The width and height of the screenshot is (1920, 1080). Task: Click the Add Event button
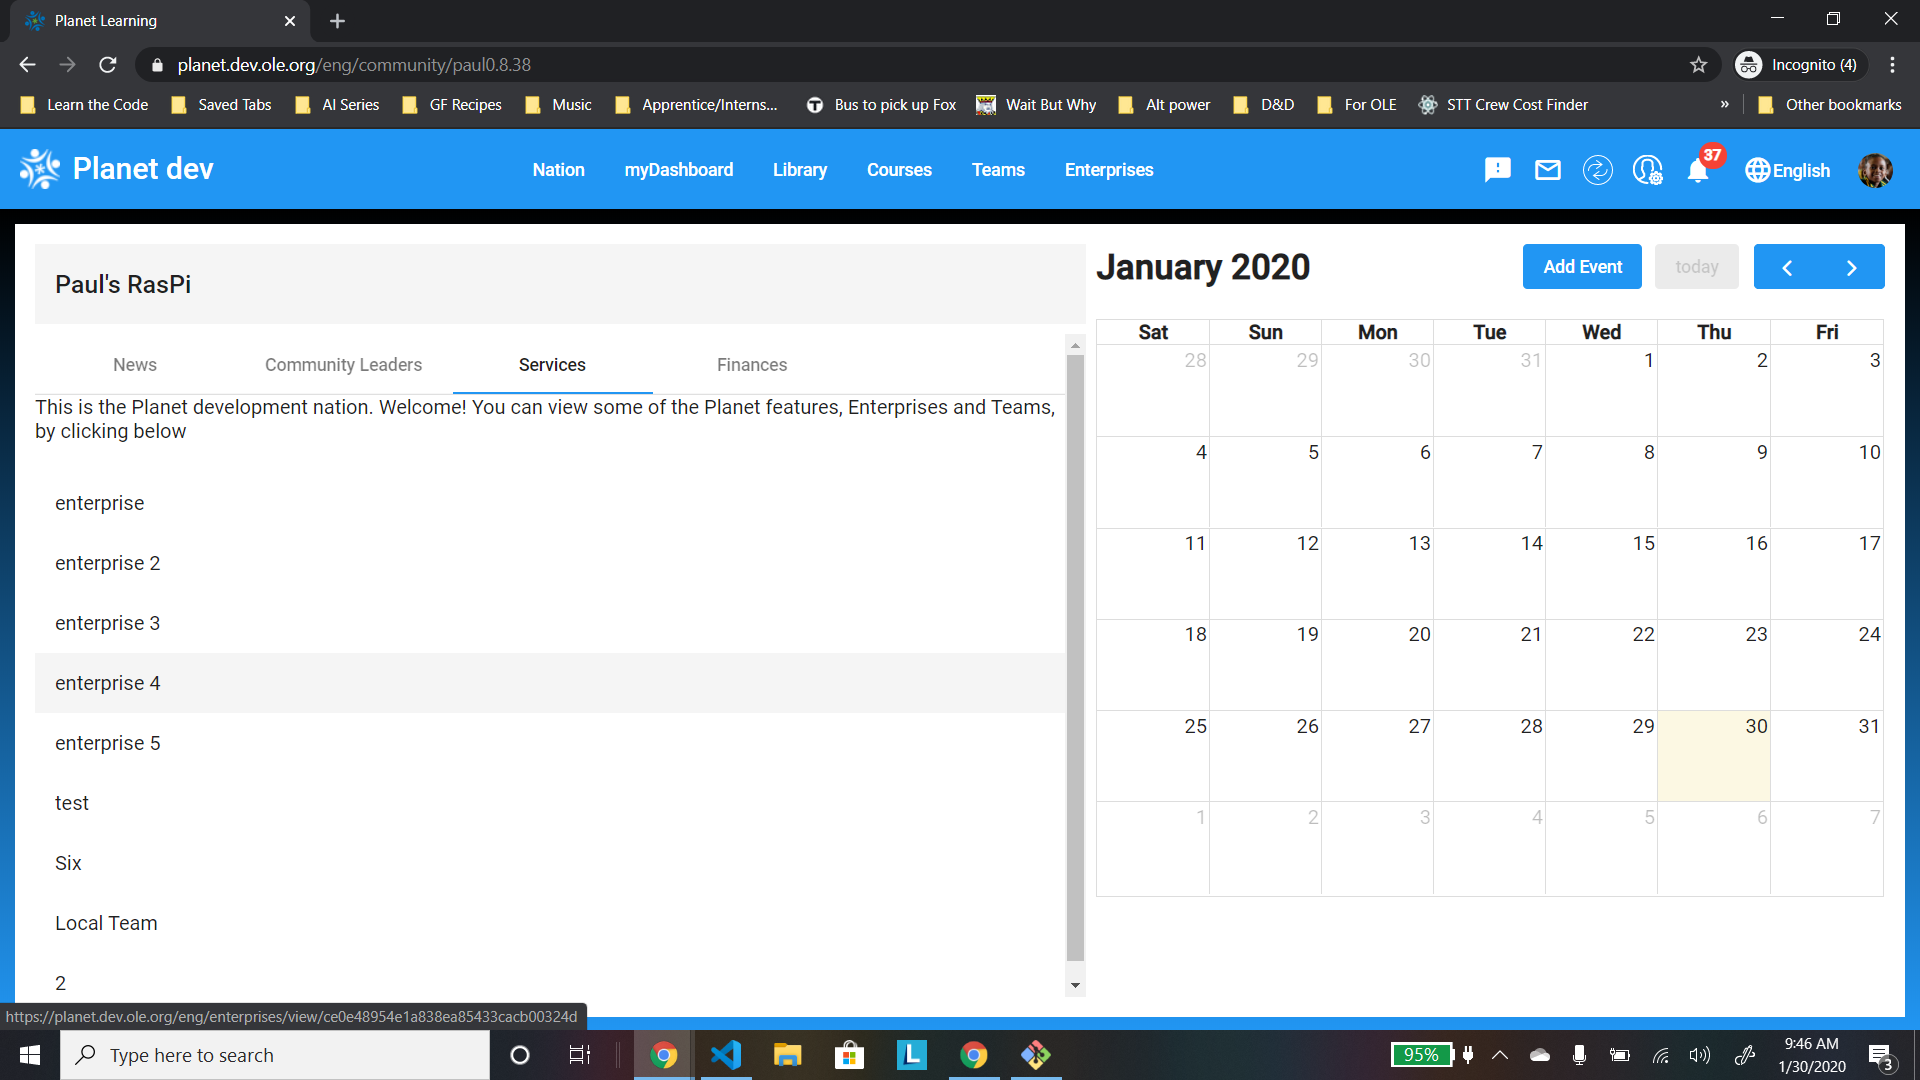click(1581, 266)
